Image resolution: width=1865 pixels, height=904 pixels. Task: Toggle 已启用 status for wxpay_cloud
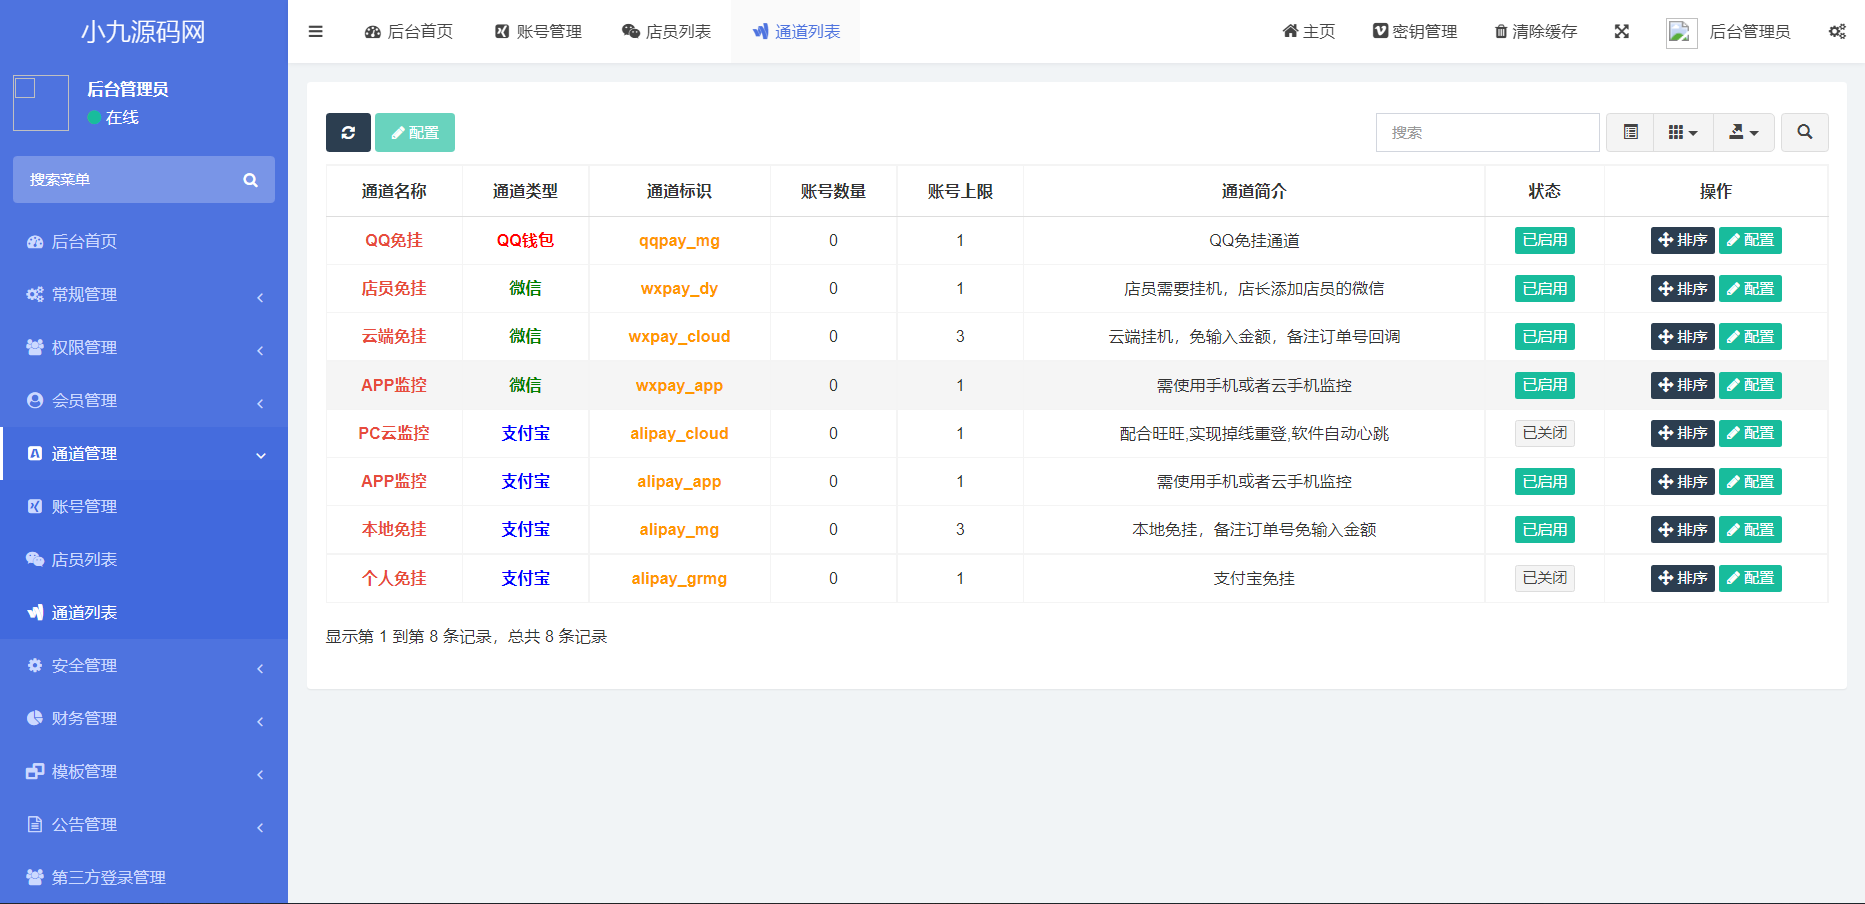[x=1544, y=336]
